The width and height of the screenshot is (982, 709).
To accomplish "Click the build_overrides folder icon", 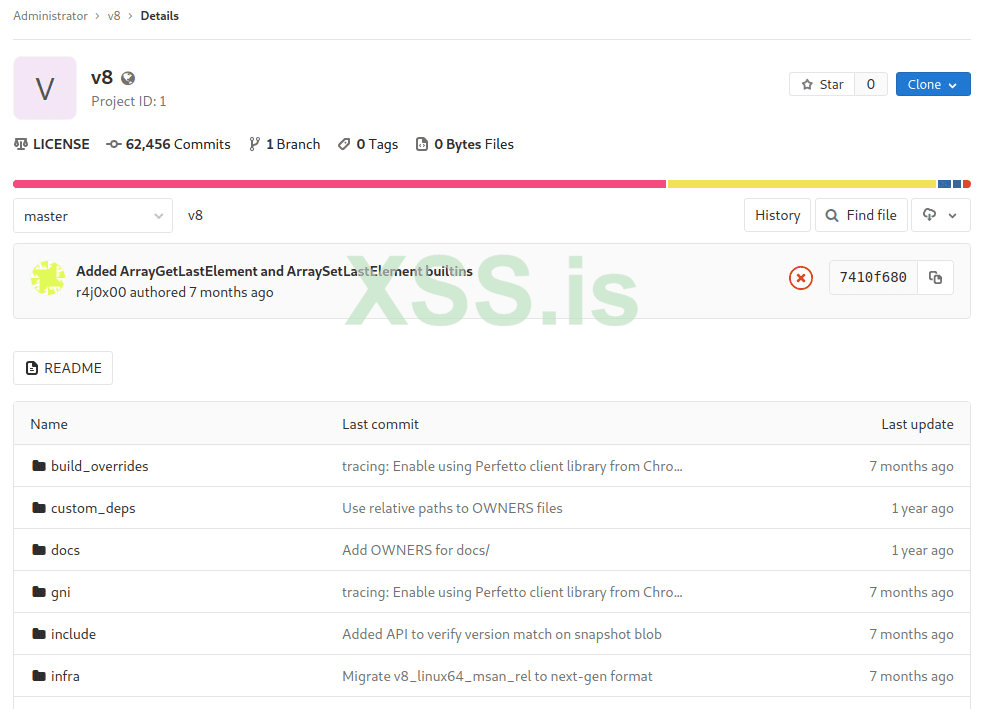I will (39, 465).
